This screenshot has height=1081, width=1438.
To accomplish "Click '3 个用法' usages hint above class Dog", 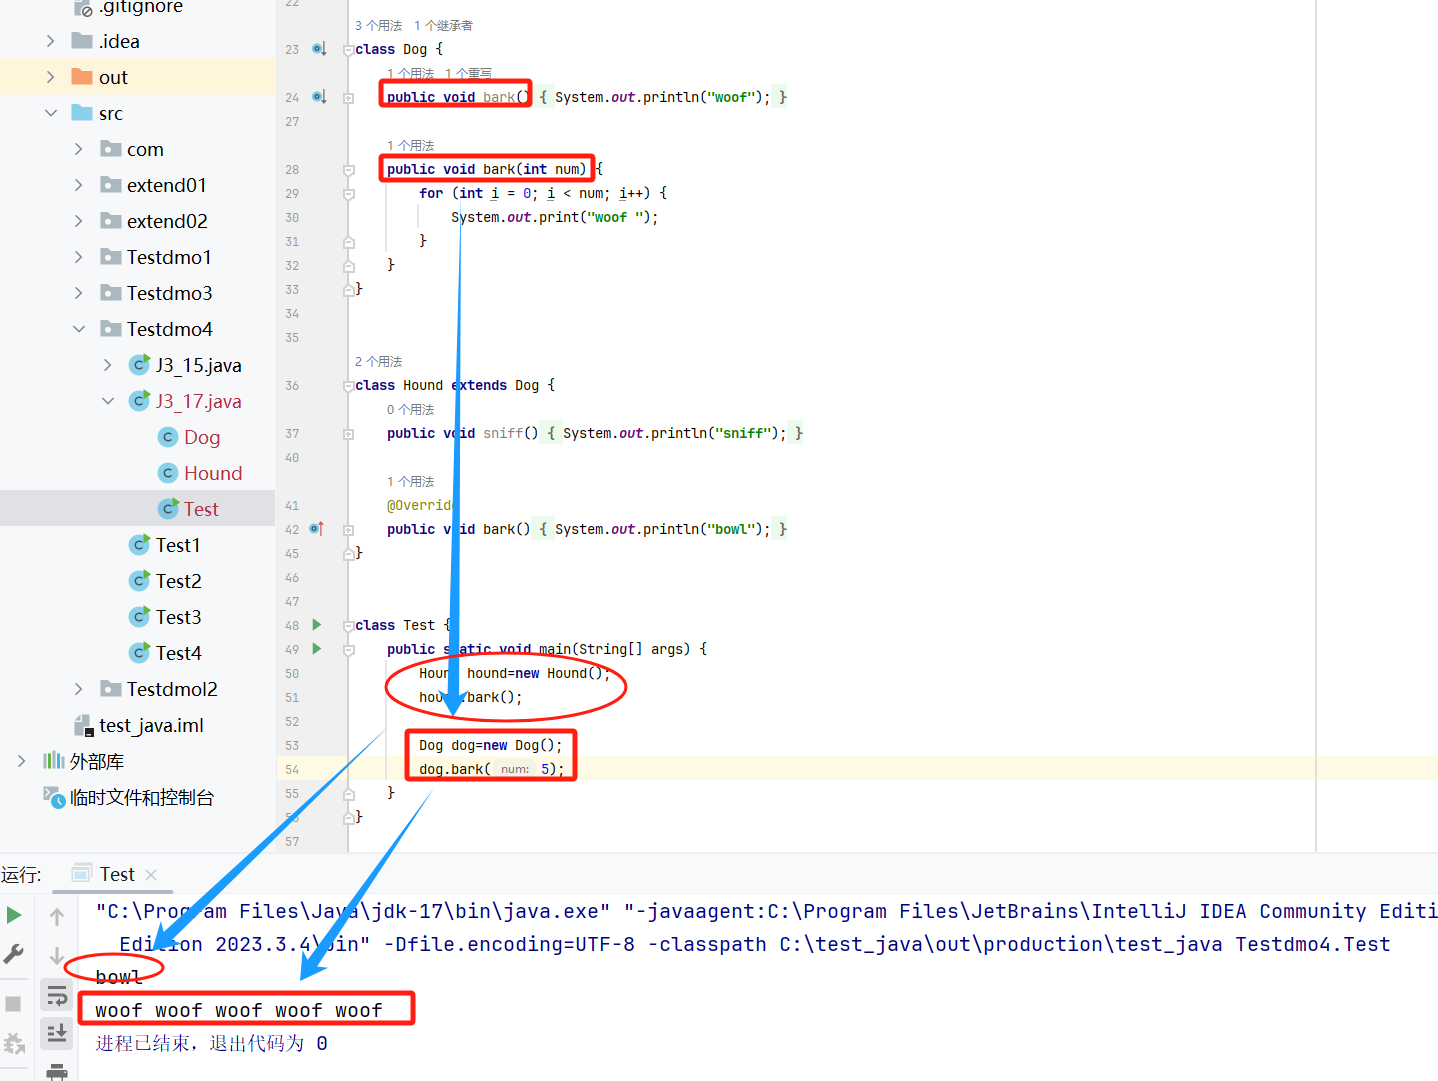I will (x=378, y=25).
